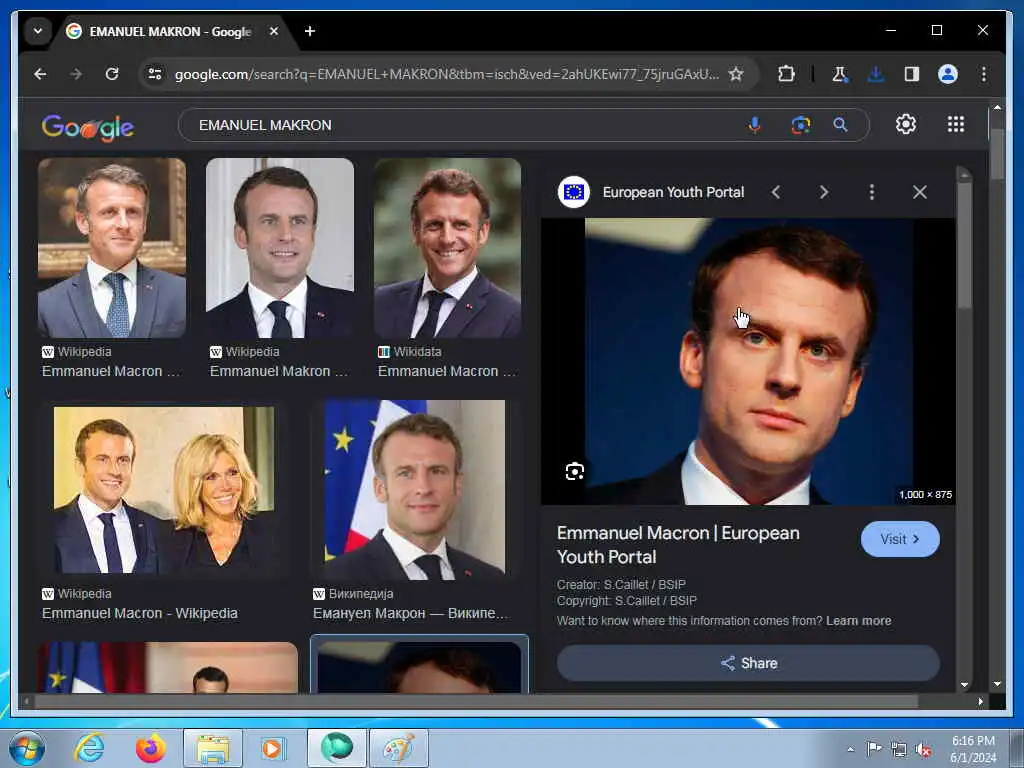Click the forward navigation arrow
The image size is (1024, 768).
click(76, 74)
